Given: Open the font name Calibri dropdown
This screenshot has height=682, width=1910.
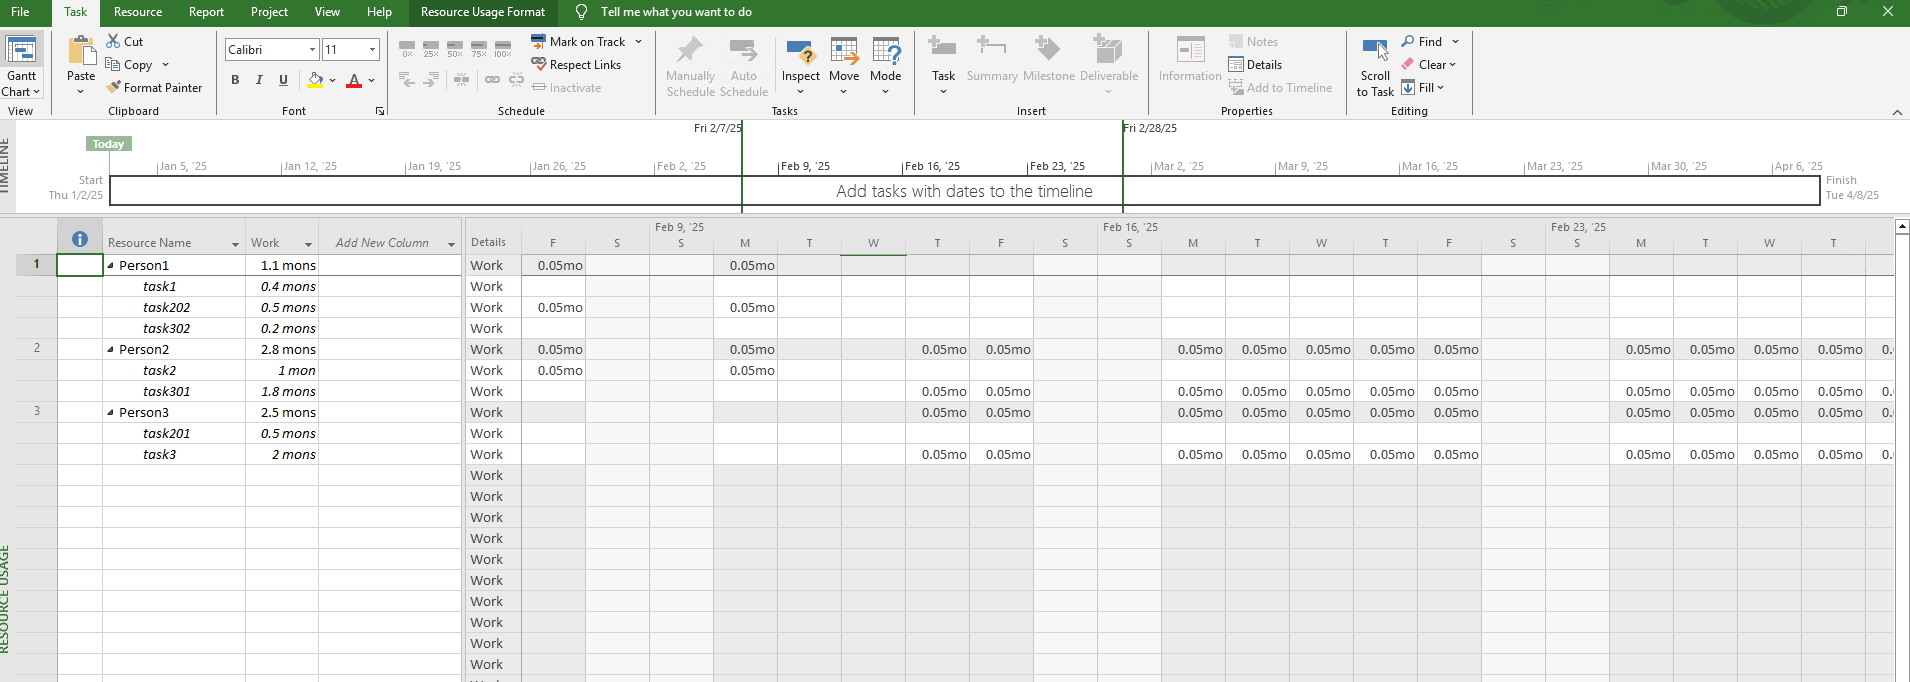Looking at the screenshot, I should point(312,49).
